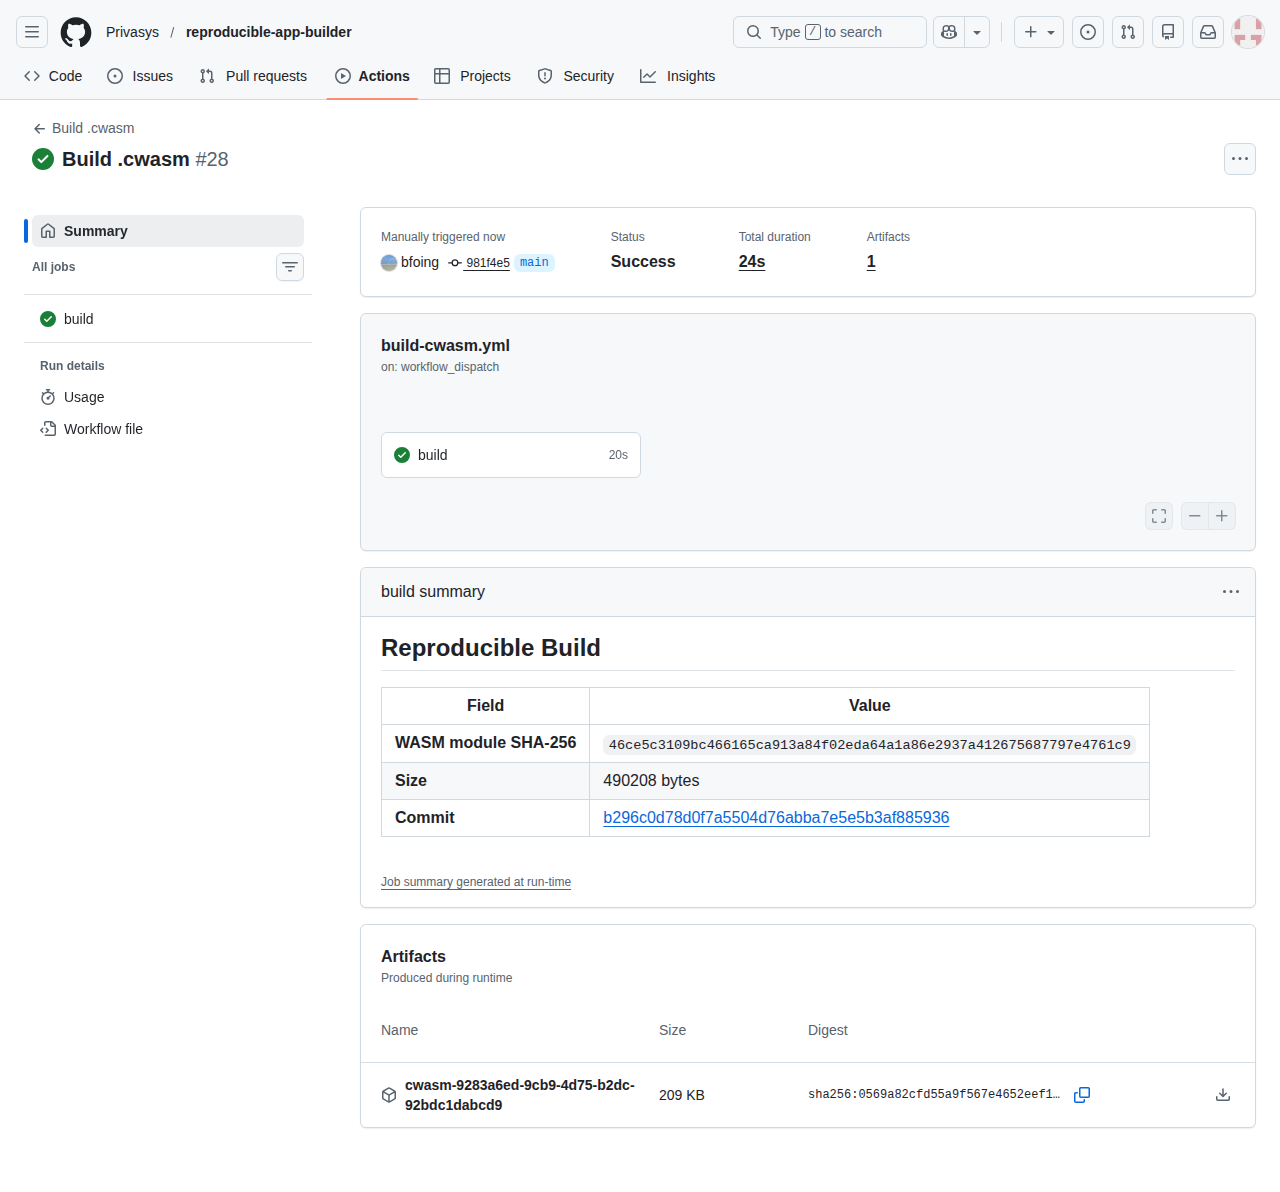Open the user avatar menu
The height and width of the screenshot is (1192, 1280).
point(1248,32)
